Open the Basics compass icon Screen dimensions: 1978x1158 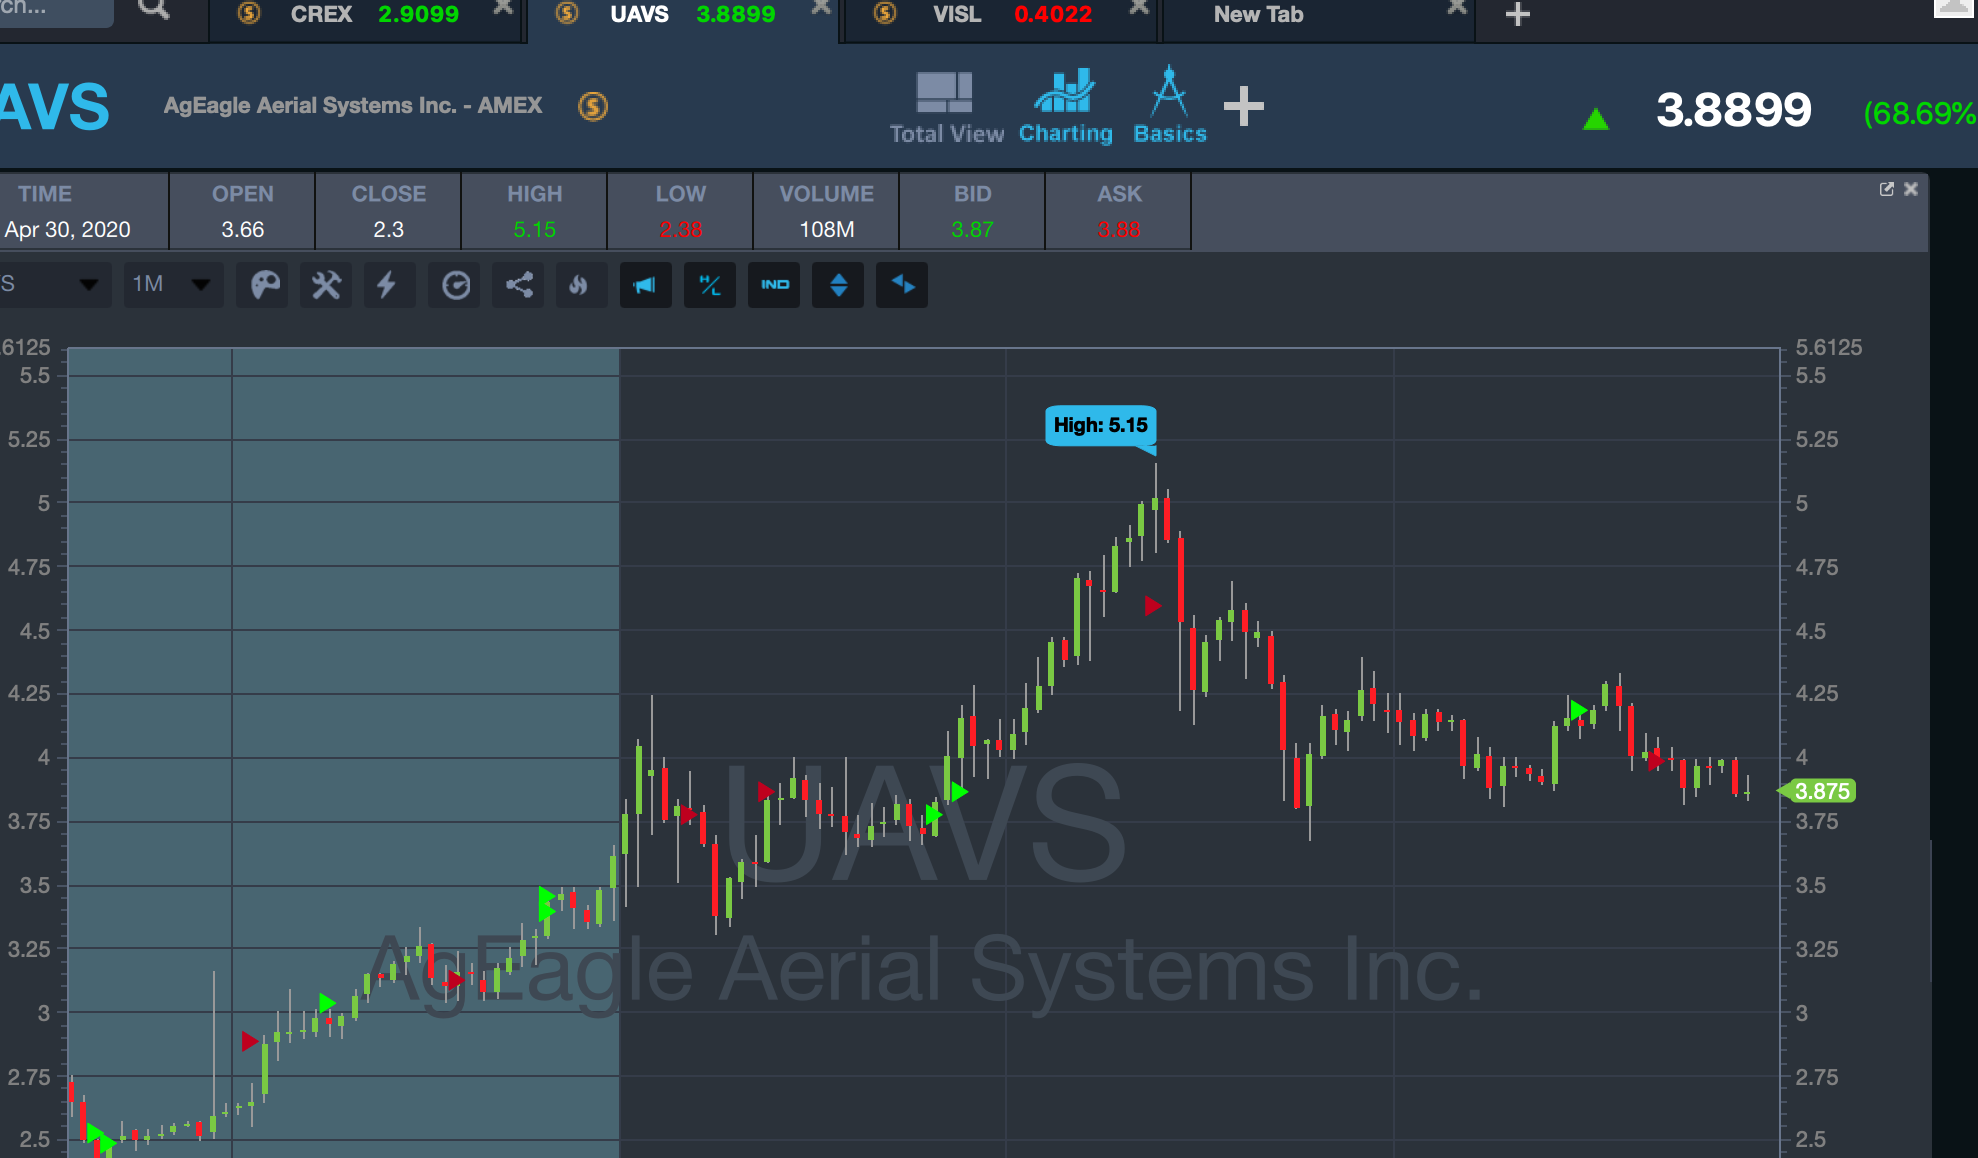(1169, 107)
